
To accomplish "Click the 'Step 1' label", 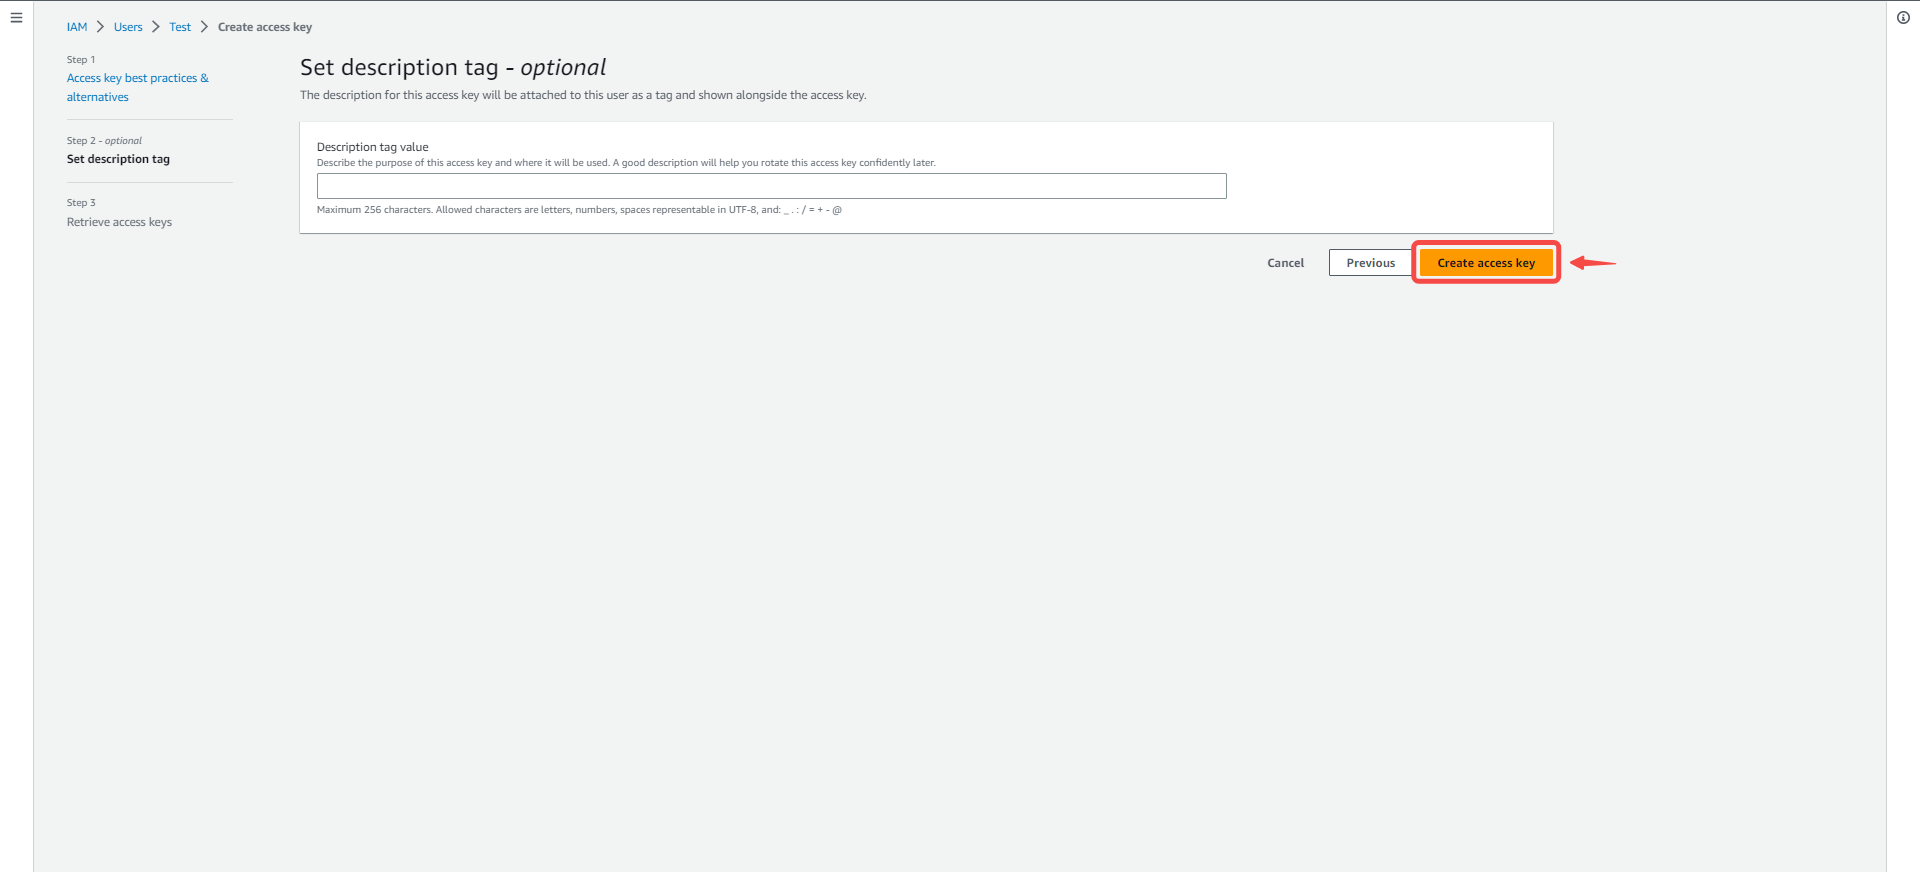I will point(81,60).
